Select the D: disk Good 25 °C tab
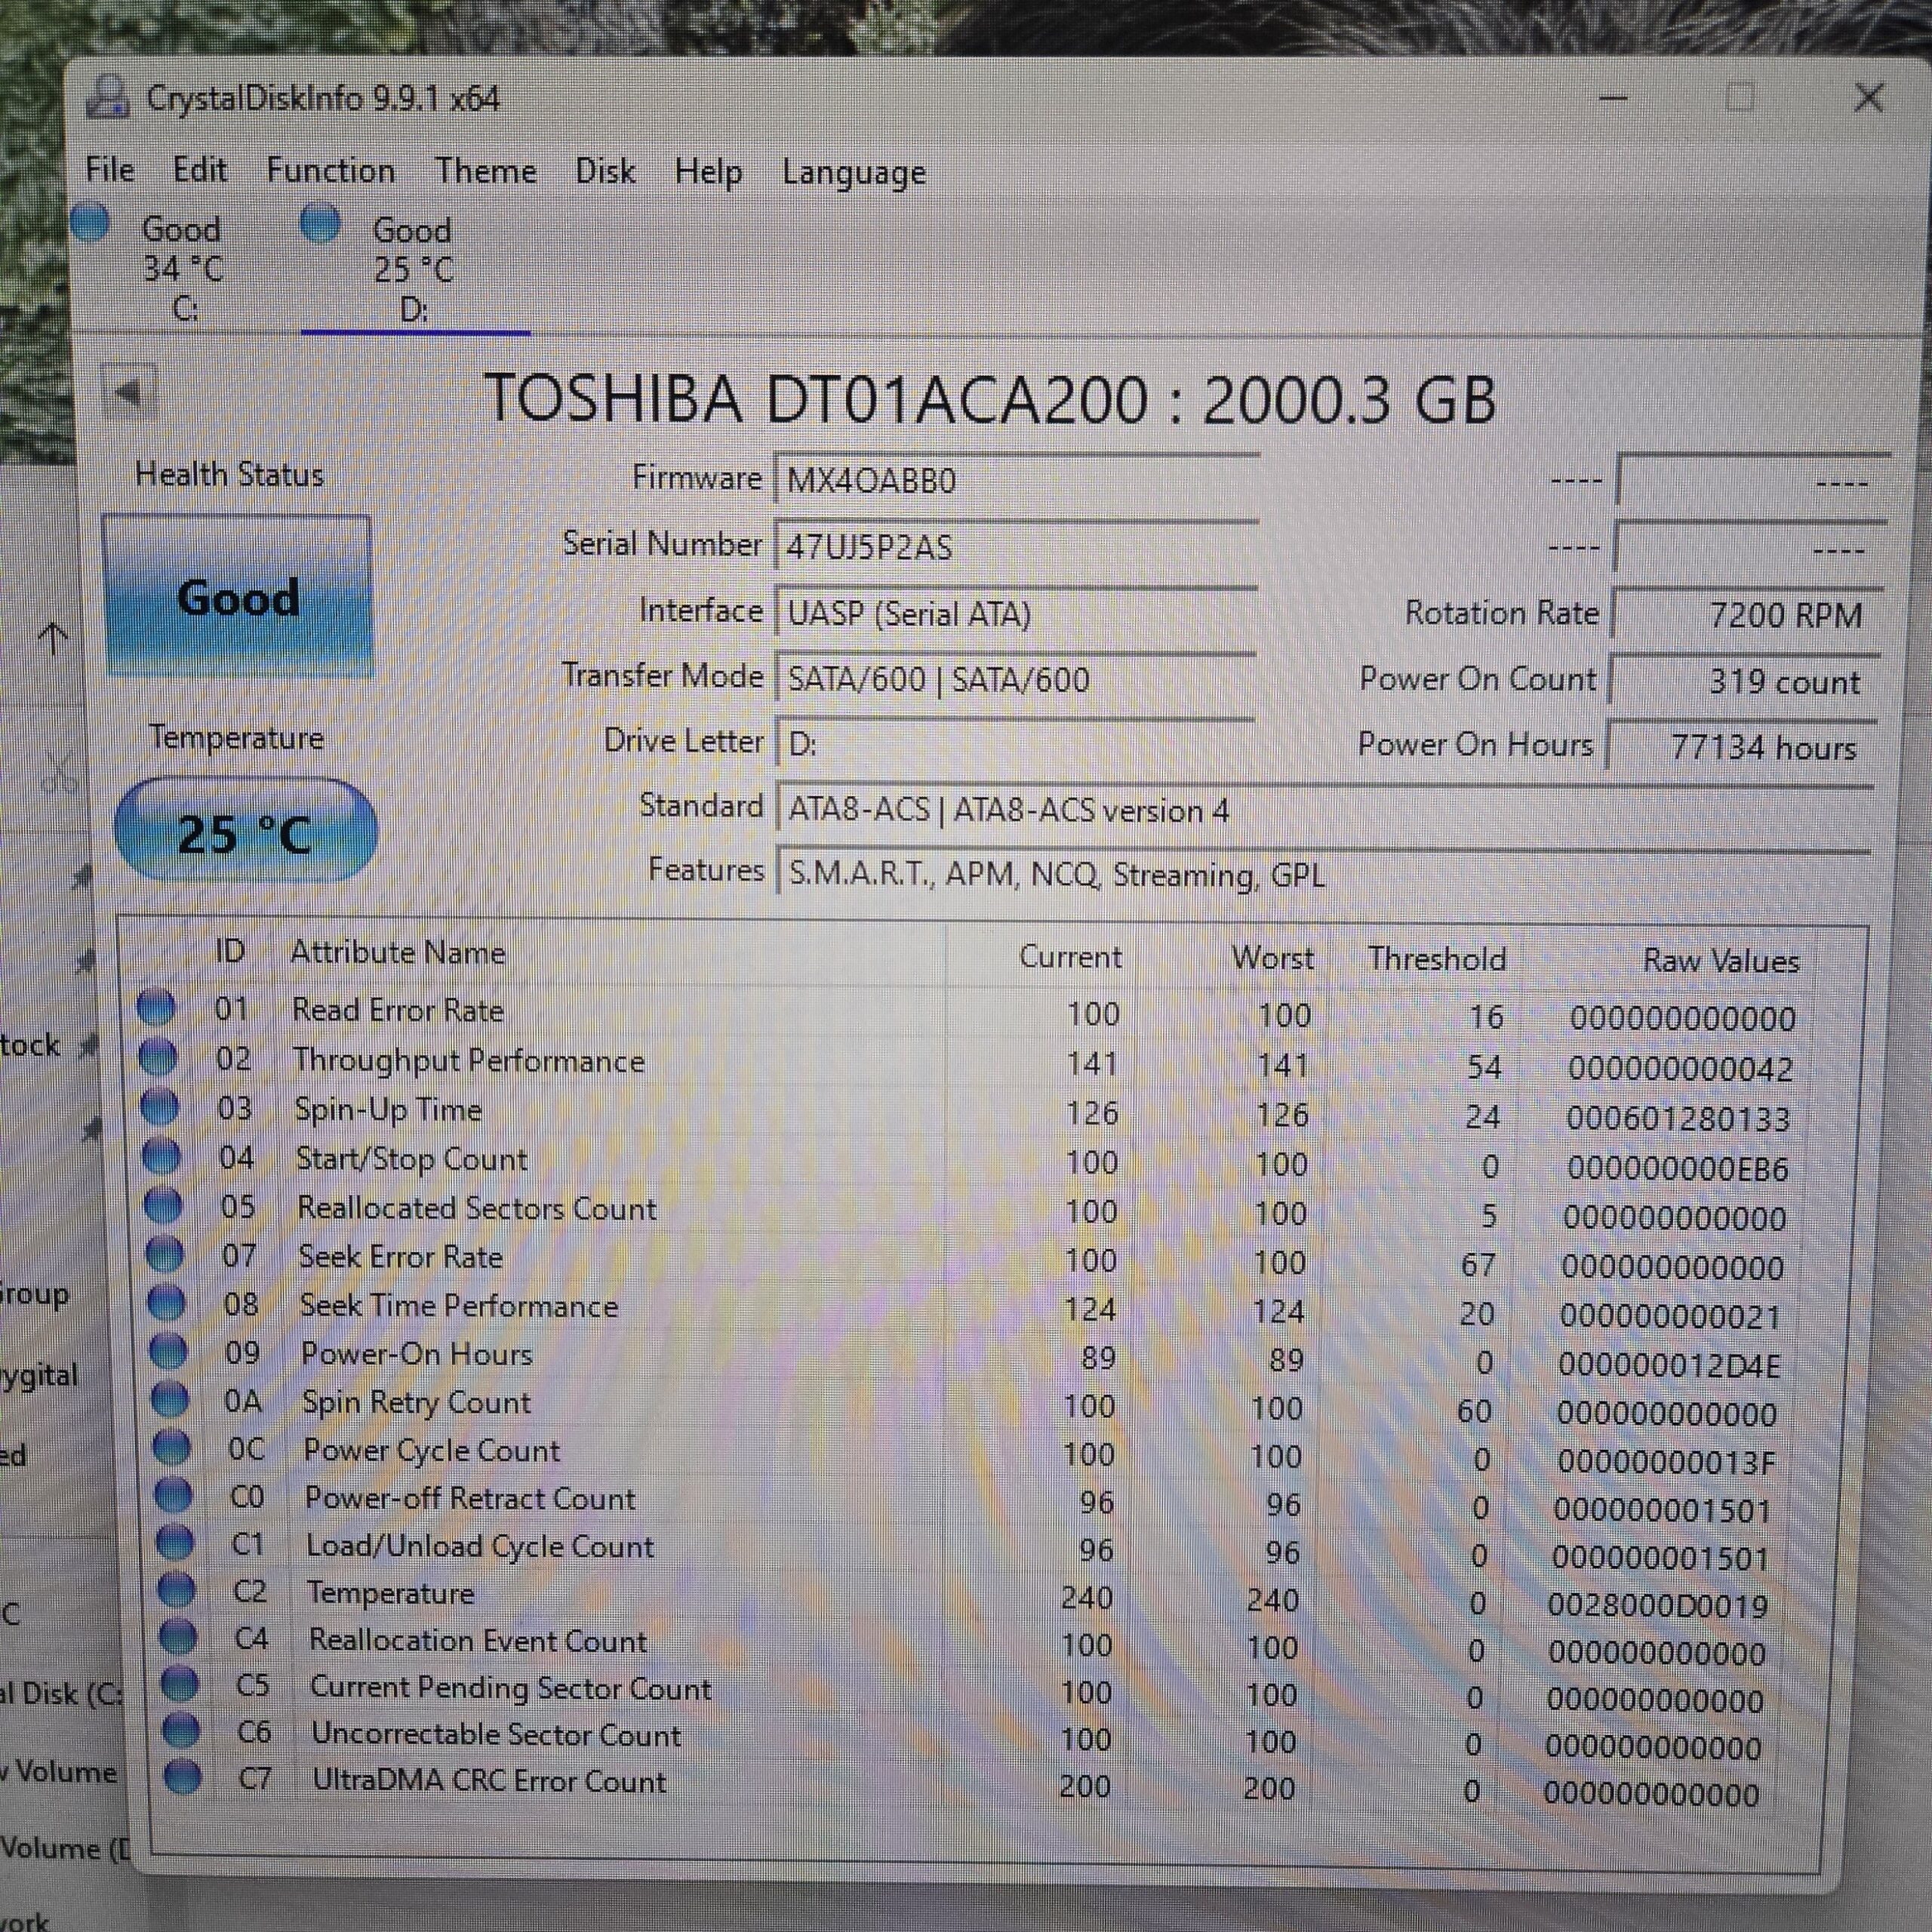1932x1932 pixels. coord(415,268)
